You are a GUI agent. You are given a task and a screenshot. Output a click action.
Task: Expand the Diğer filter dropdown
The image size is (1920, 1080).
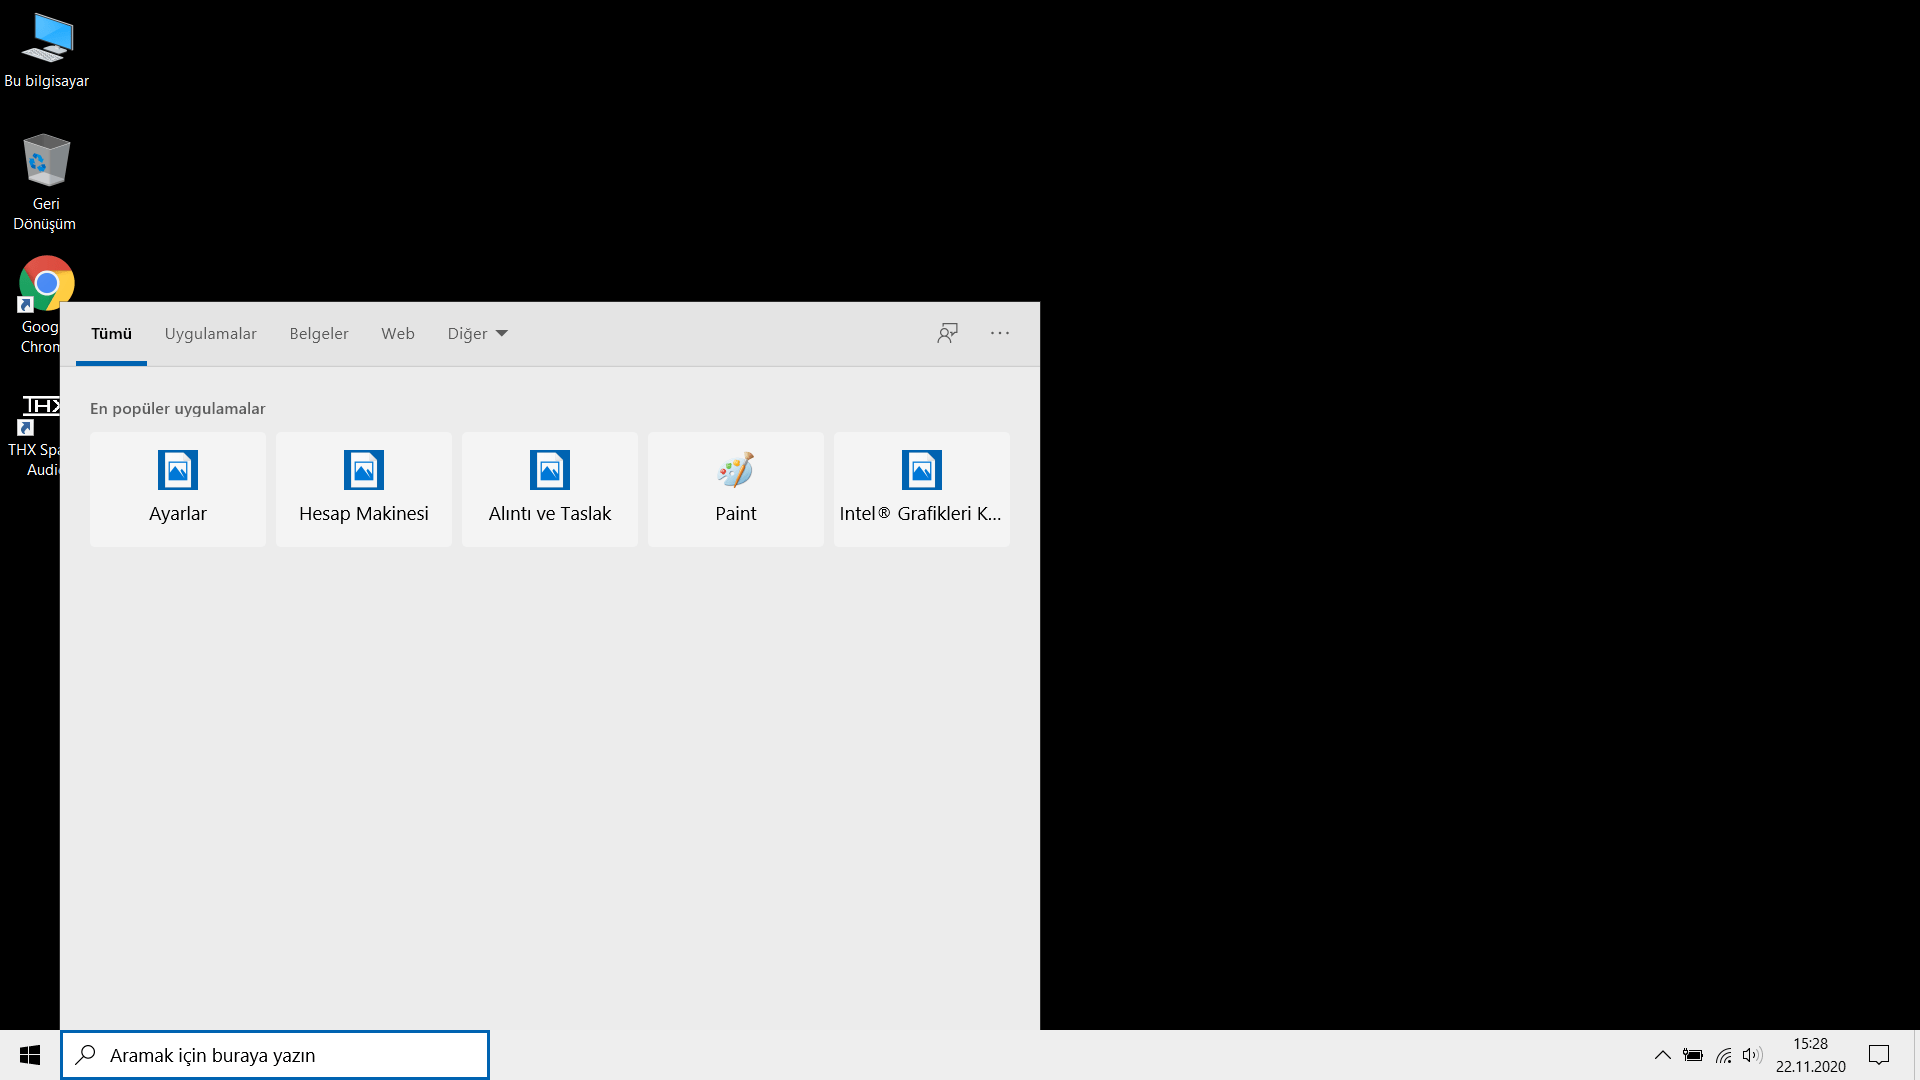point(477,333)
